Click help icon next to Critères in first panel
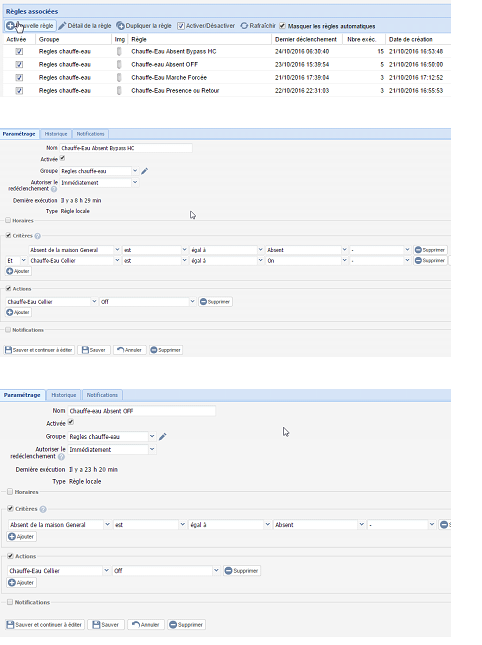 pyautogui.click(x=37, y=236)
